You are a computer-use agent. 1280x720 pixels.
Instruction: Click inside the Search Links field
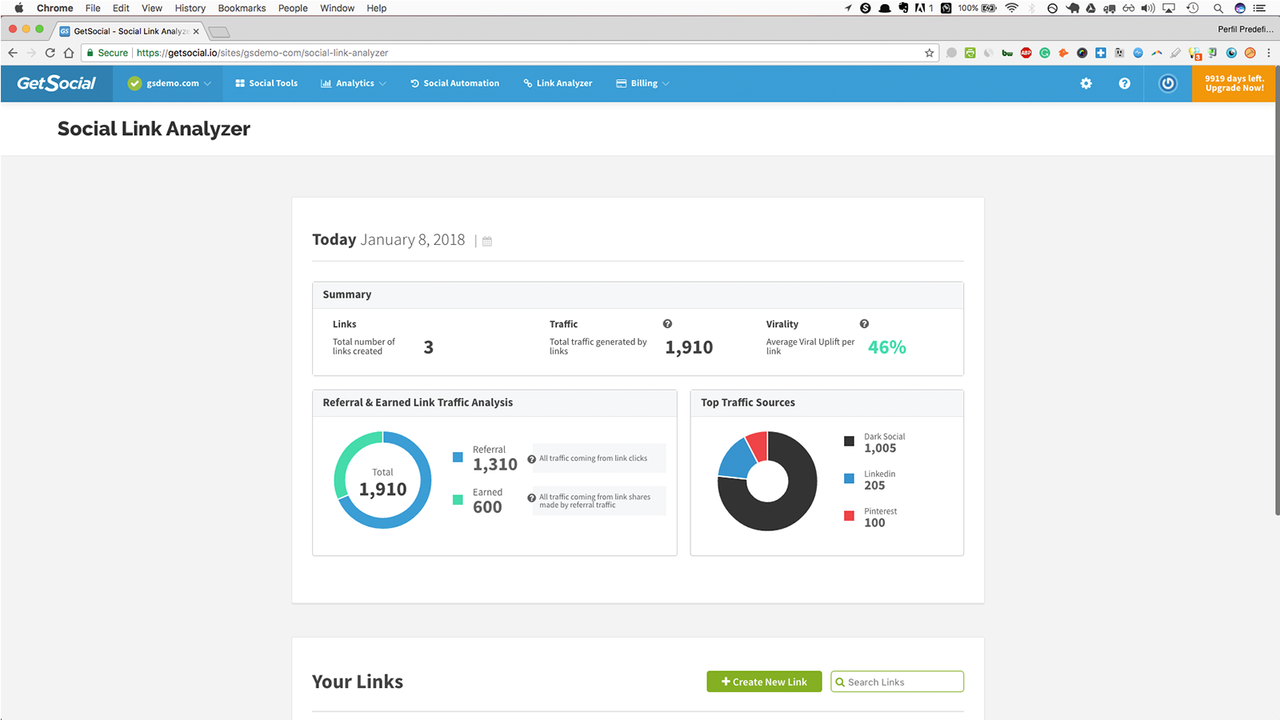click(896, 681)
